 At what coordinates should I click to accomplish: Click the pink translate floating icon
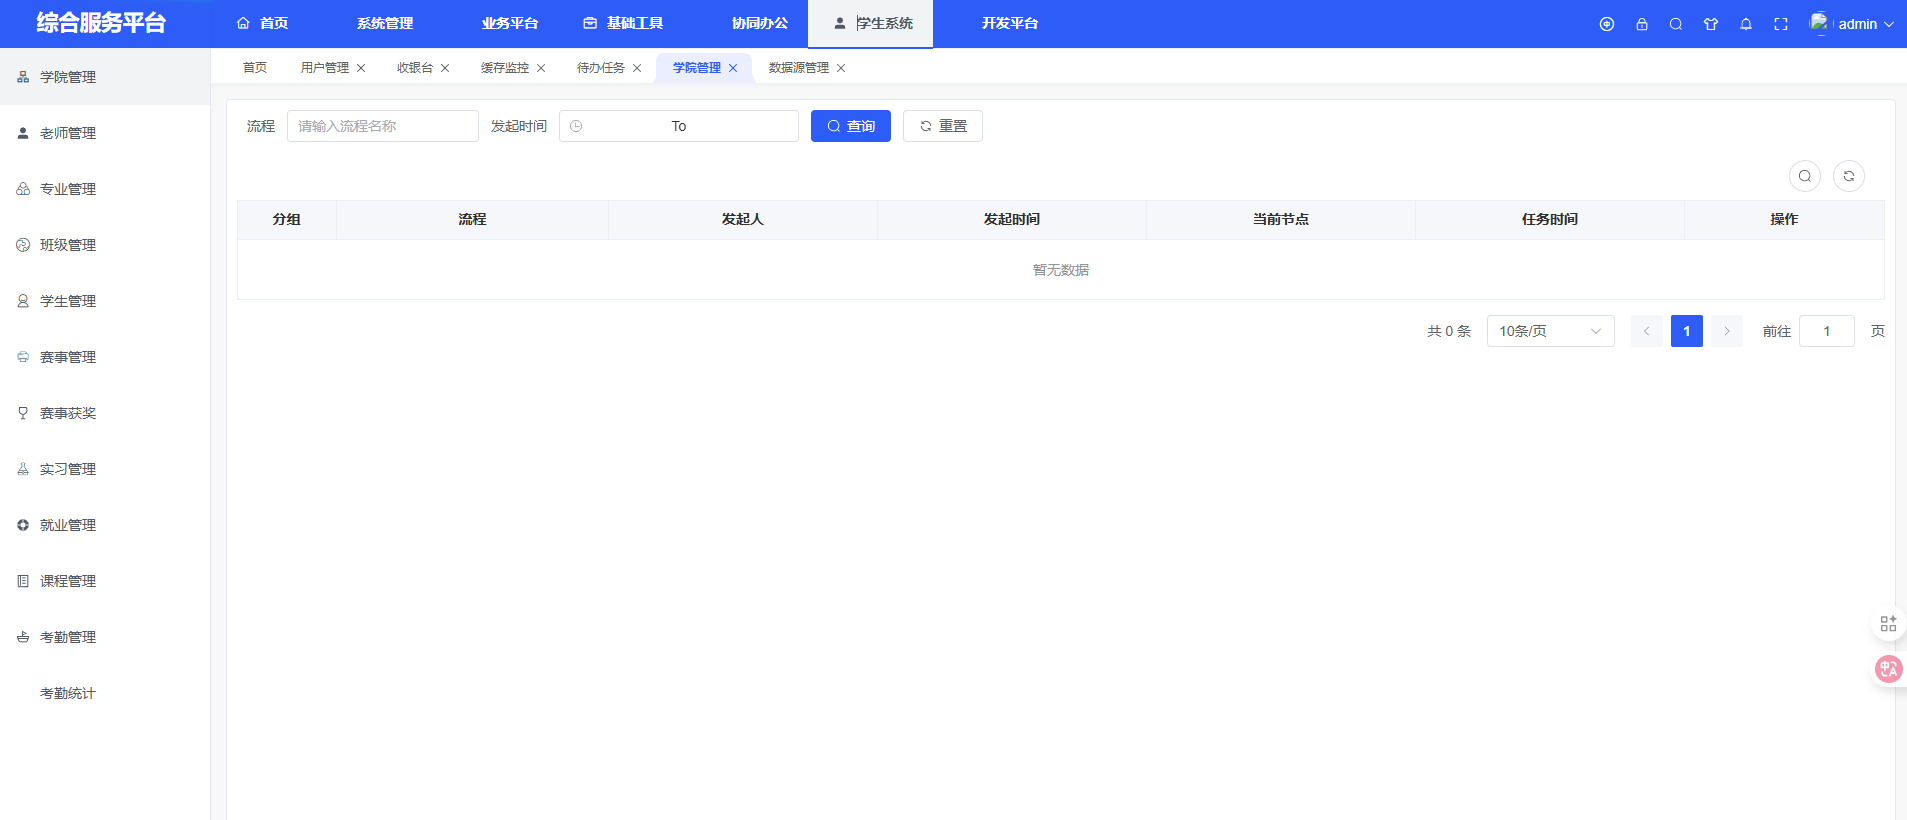(1888, 669)
